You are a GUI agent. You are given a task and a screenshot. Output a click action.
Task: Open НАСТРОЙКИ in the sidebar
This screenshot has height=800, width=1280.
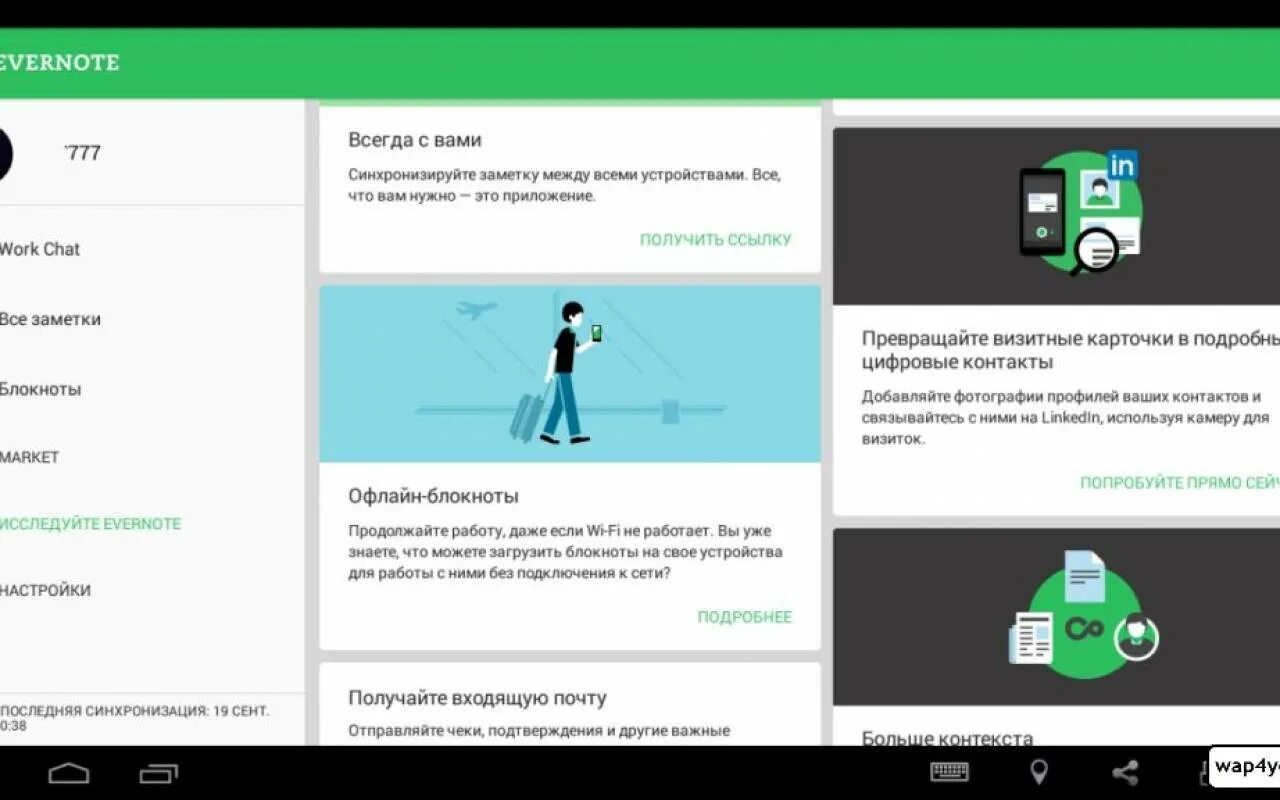(45, 590)
